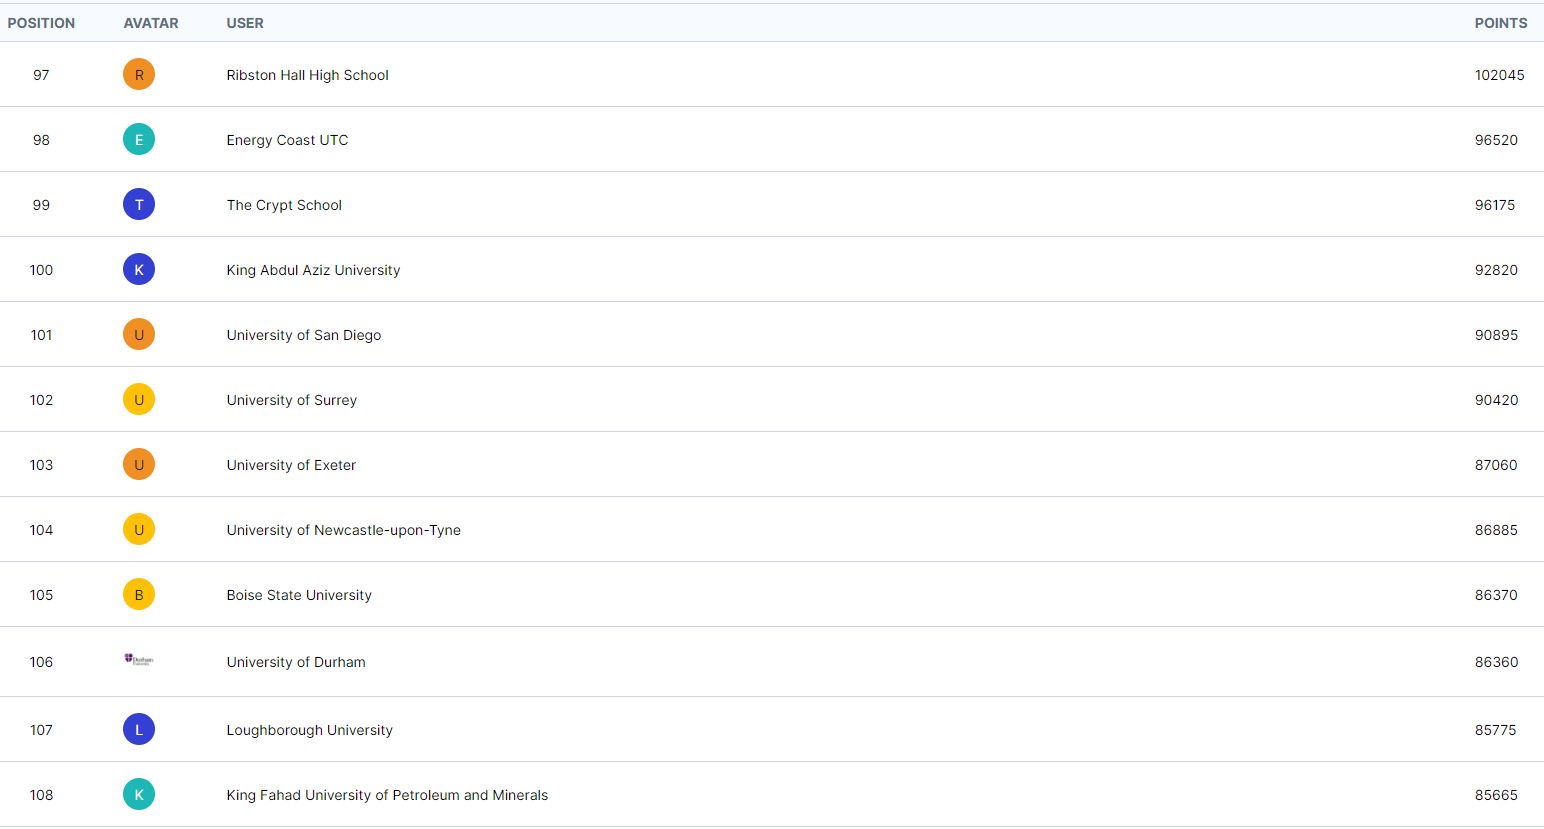The height and width of the screenshot is (829, 1544).
Task: Open Energy Coast UTC entry
Action: 287,140
